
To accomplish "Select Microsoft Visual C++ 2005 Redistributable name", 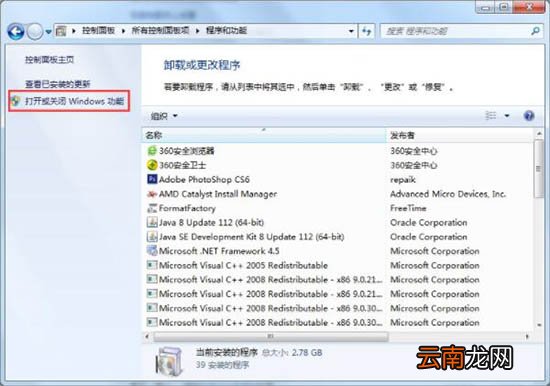I will tap(243, 266).
